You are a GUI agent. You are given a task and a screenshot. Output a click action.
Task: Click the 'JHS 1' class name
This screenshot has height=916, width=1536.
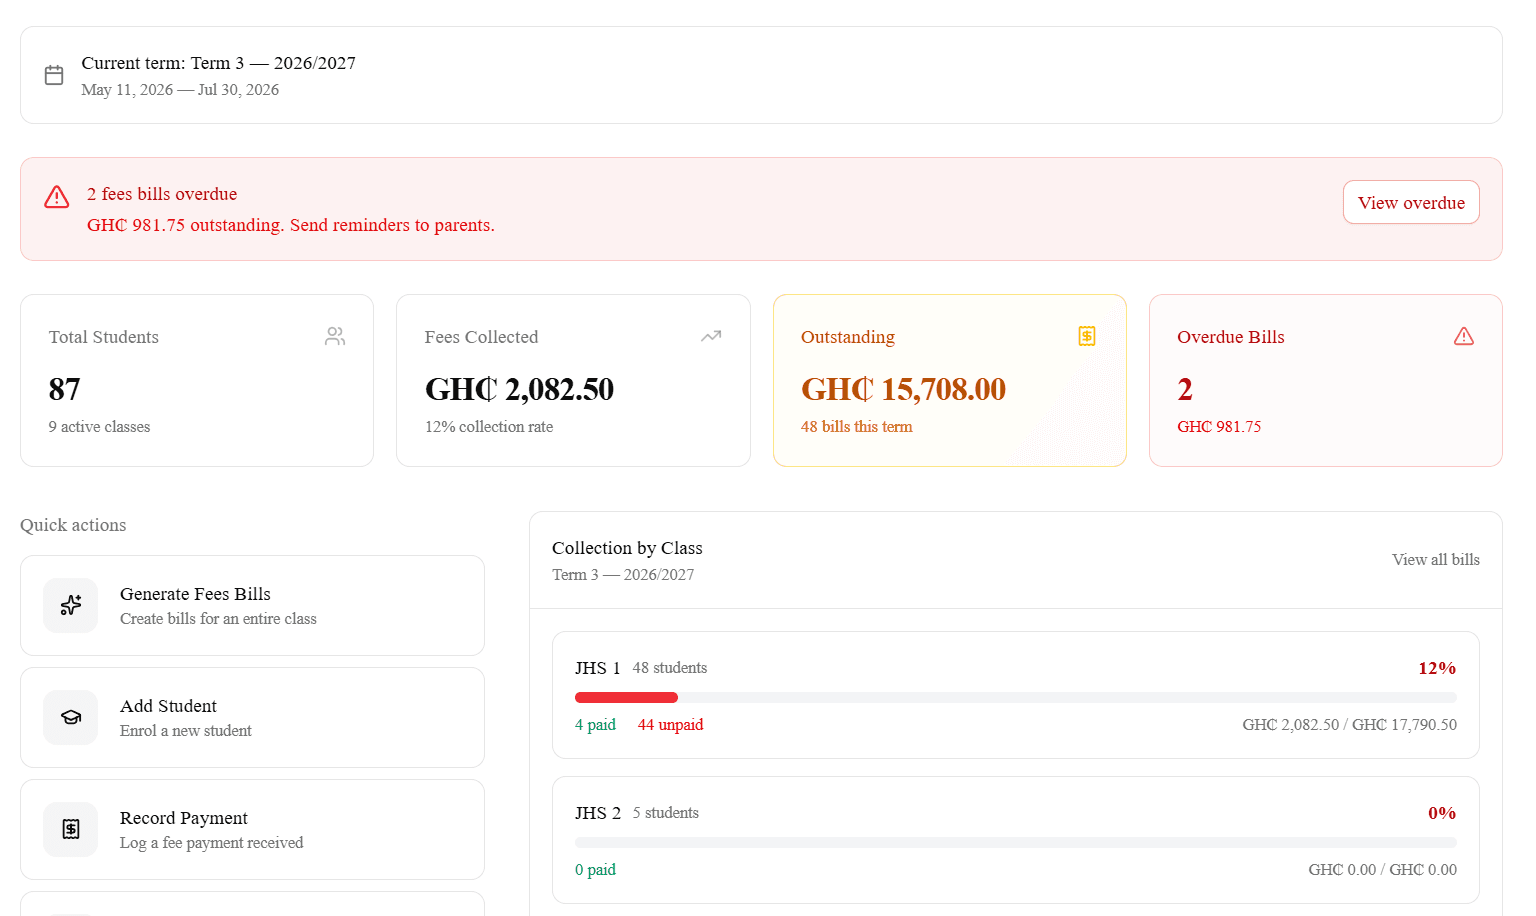598,668
